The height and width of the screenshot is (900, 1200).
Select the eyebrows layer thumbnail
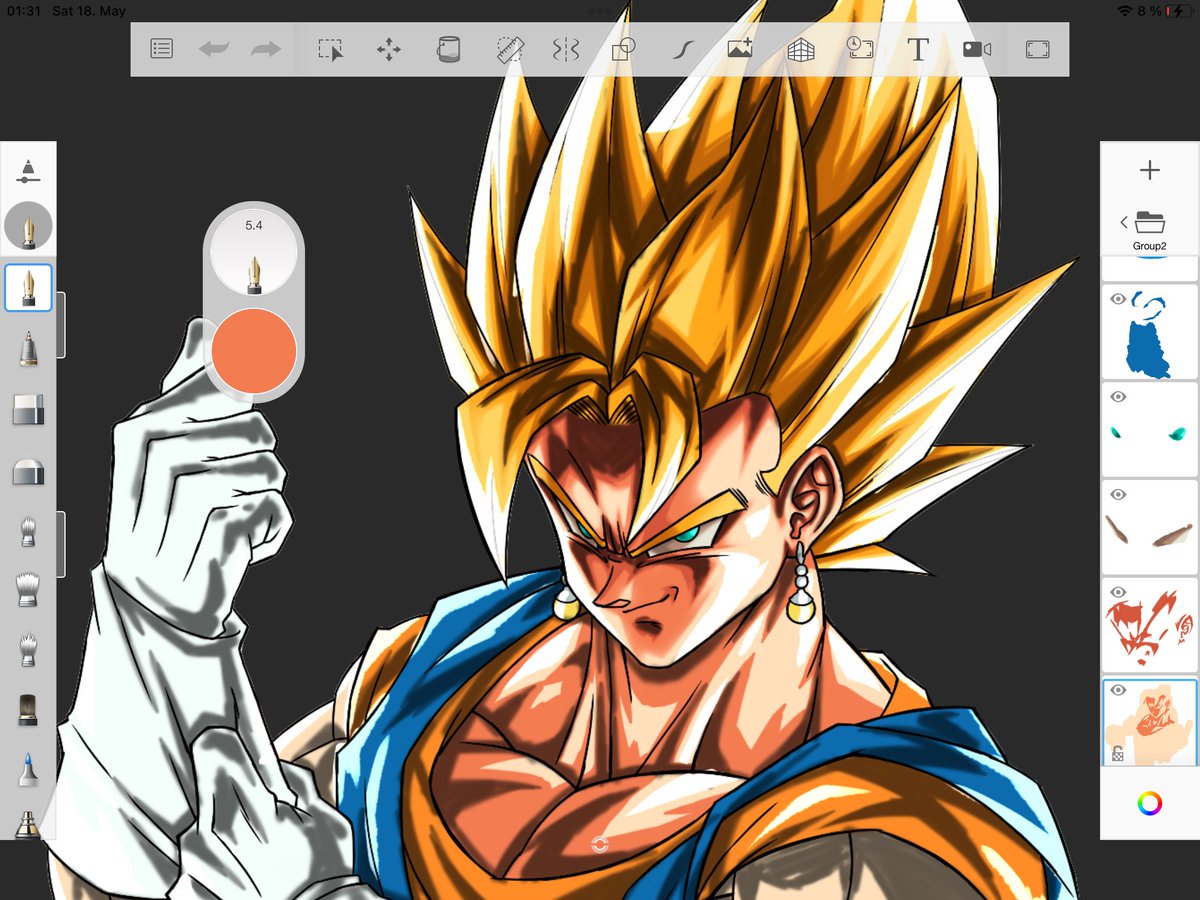[x=1150, y=527]
